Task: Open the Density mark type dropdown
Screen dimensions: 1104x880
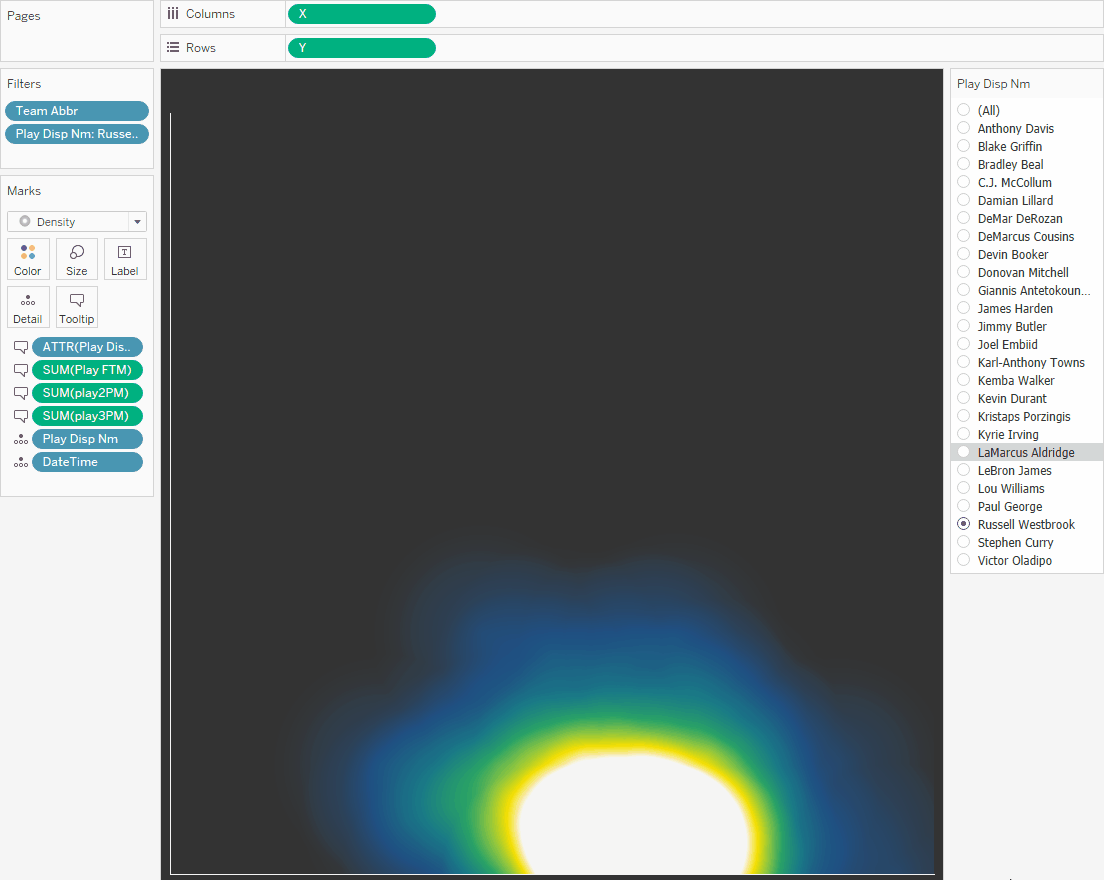Action: tap(137, 222)
